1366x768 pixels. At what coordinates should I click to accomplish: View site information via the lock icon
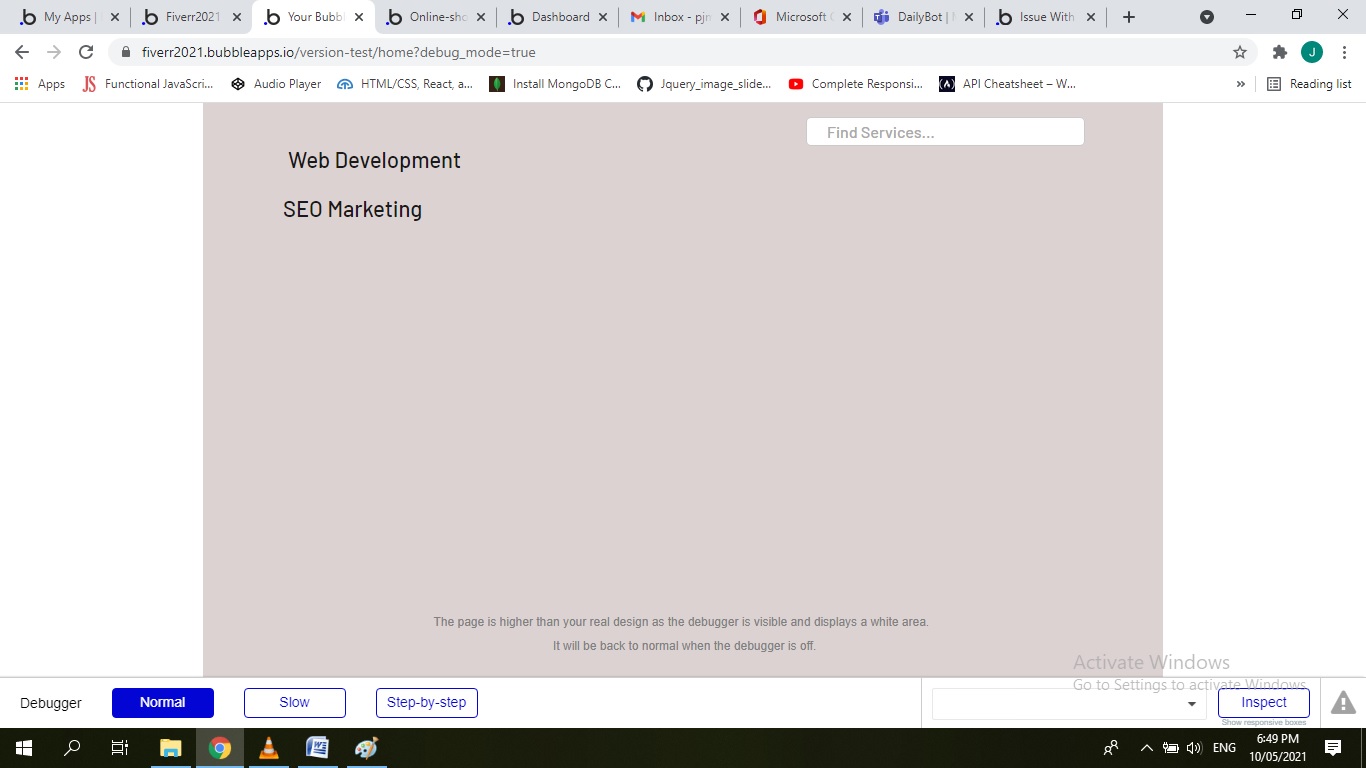126,52
